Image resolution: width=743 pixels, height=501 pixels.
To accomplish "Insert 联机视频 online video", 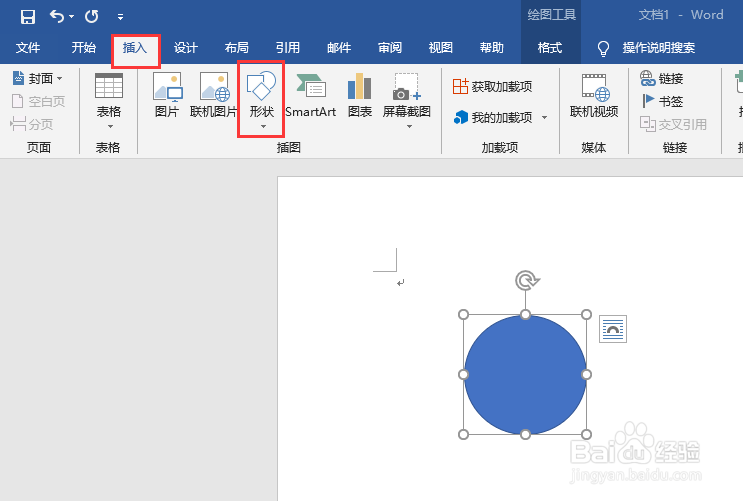I will pos(594,95).
